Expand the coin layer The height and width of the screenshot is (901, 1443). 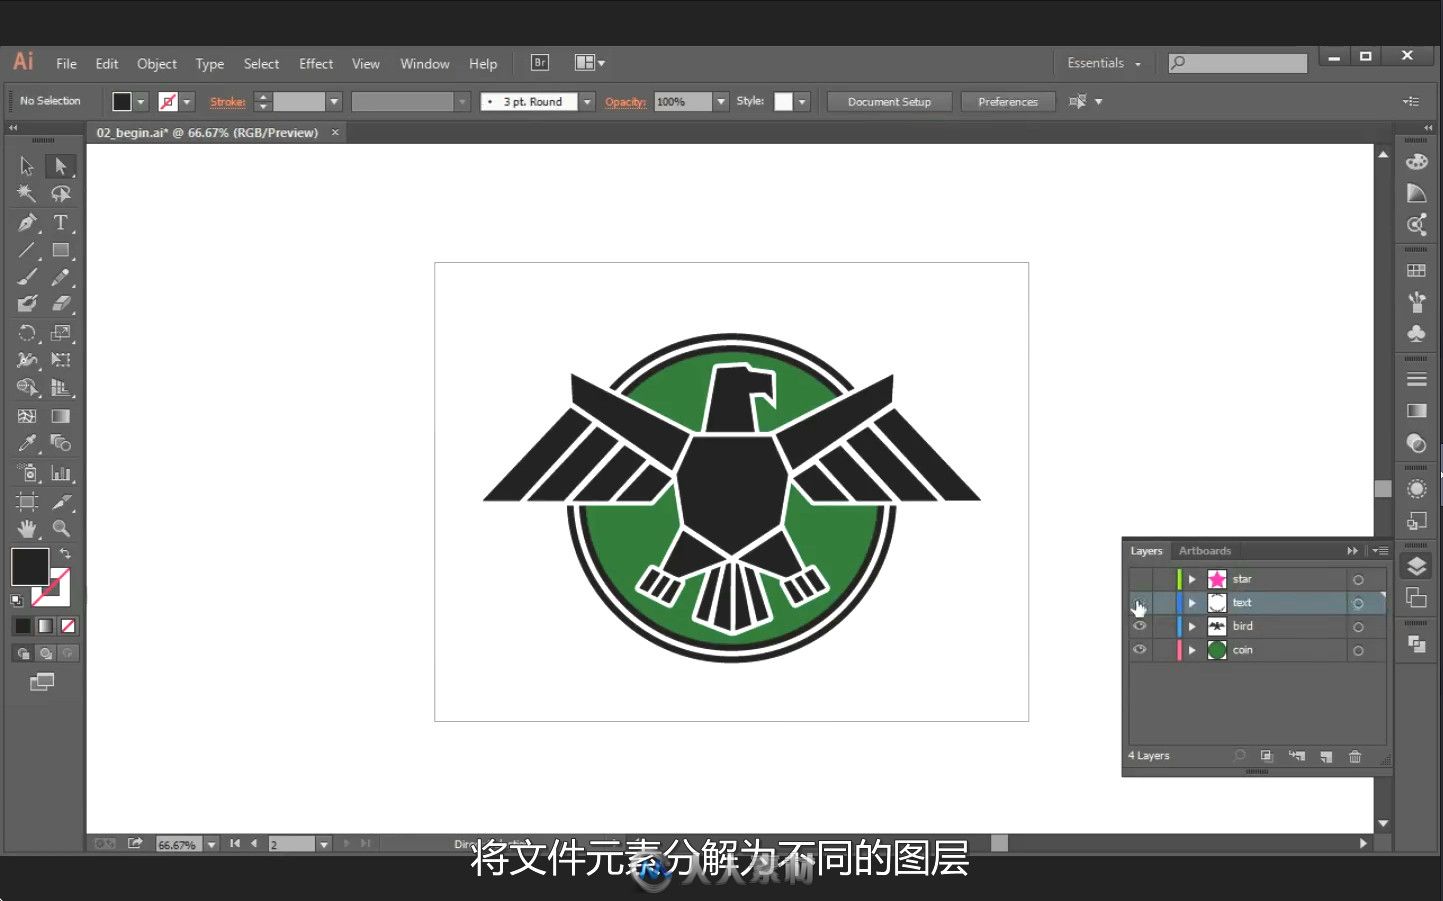click(1192, 650)
